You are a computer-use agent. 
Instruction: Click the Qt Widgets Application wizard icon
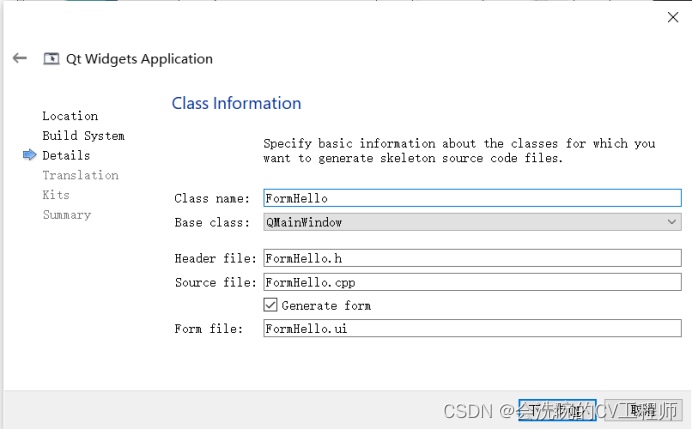pos(51,58)
